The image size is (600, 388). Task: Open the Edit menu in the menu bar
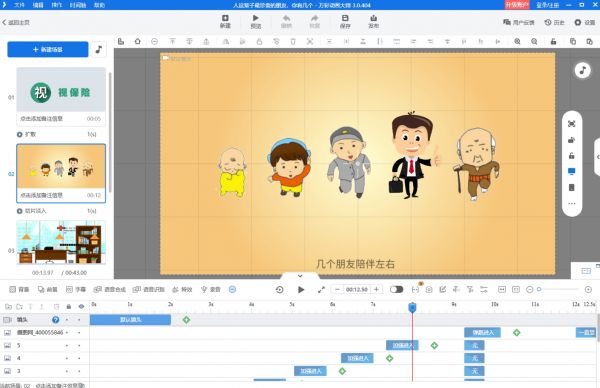[38, 5]
